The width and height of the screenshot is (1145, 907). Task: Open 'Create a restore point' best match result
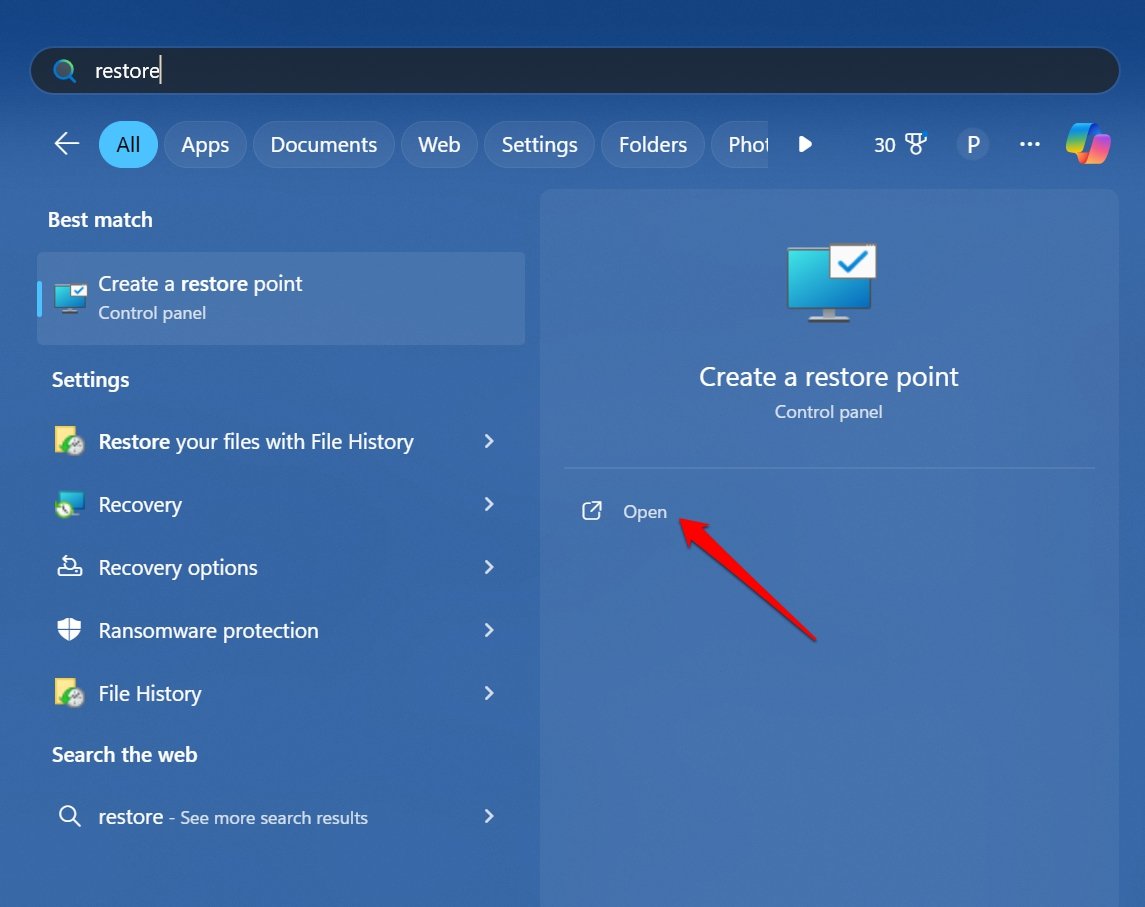(x=281, y=298)
